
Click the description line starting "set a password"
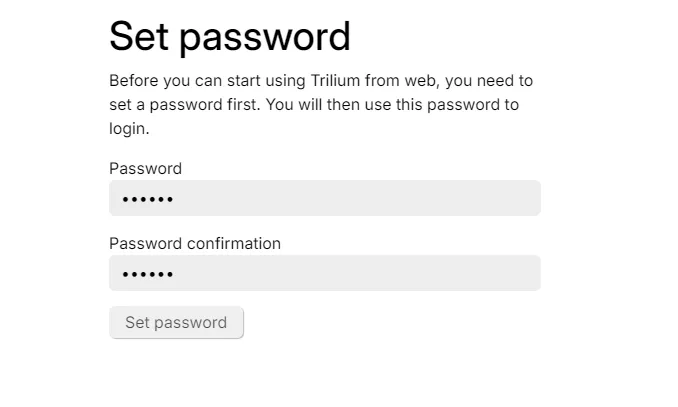(x=313, y=104)
